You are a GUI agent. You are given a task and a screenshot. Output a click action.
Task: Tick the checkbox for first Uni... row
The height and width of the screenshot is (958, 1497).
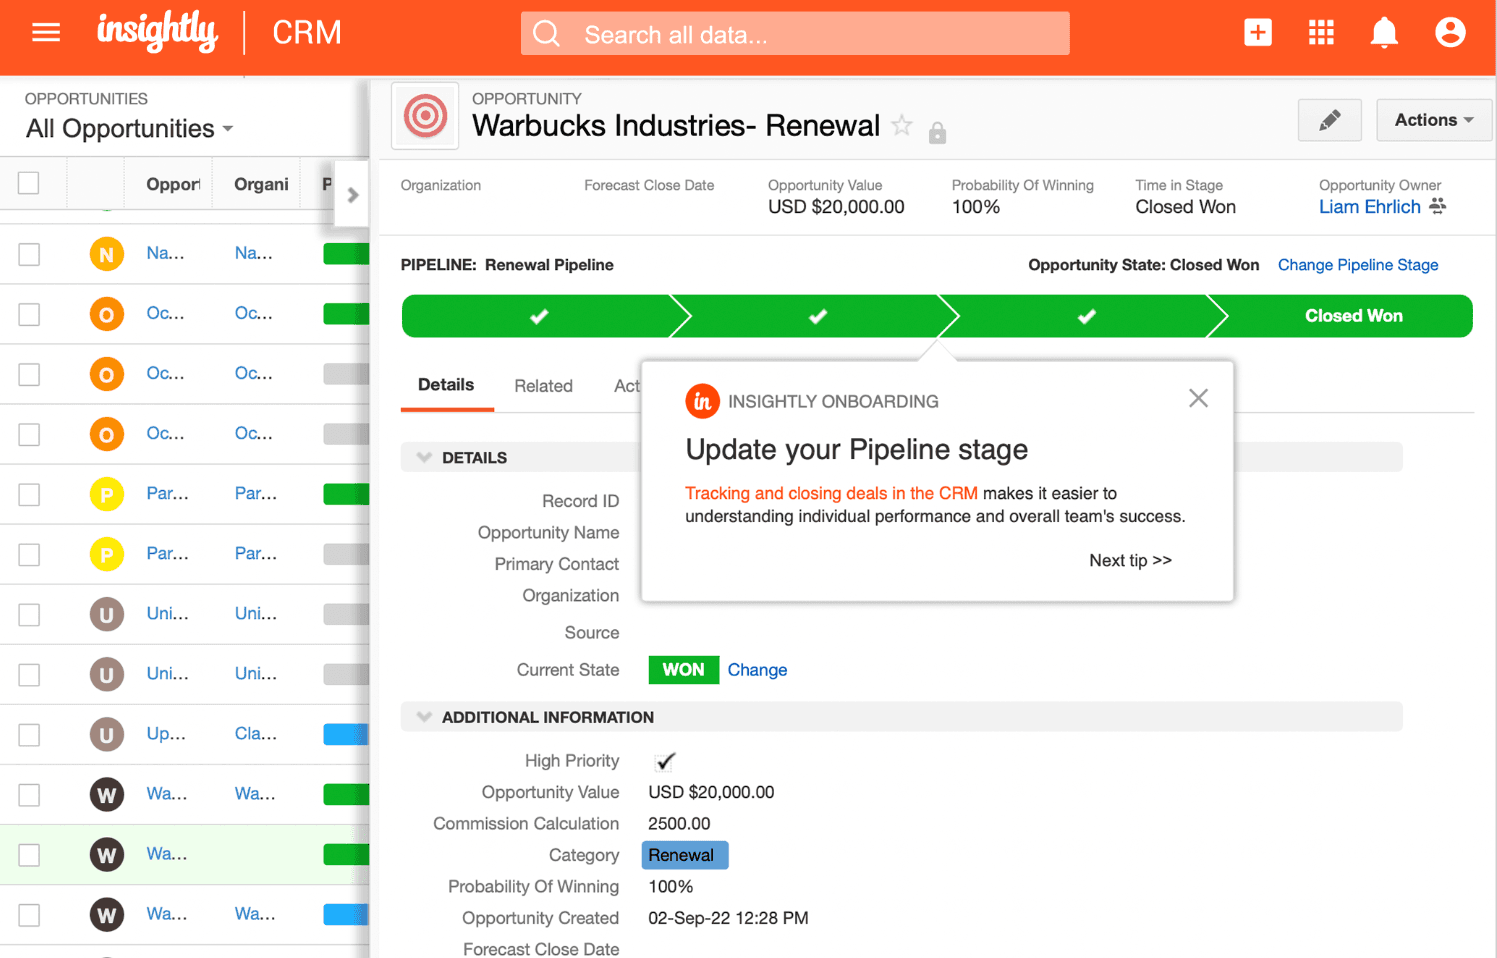(x=29, y=614)
